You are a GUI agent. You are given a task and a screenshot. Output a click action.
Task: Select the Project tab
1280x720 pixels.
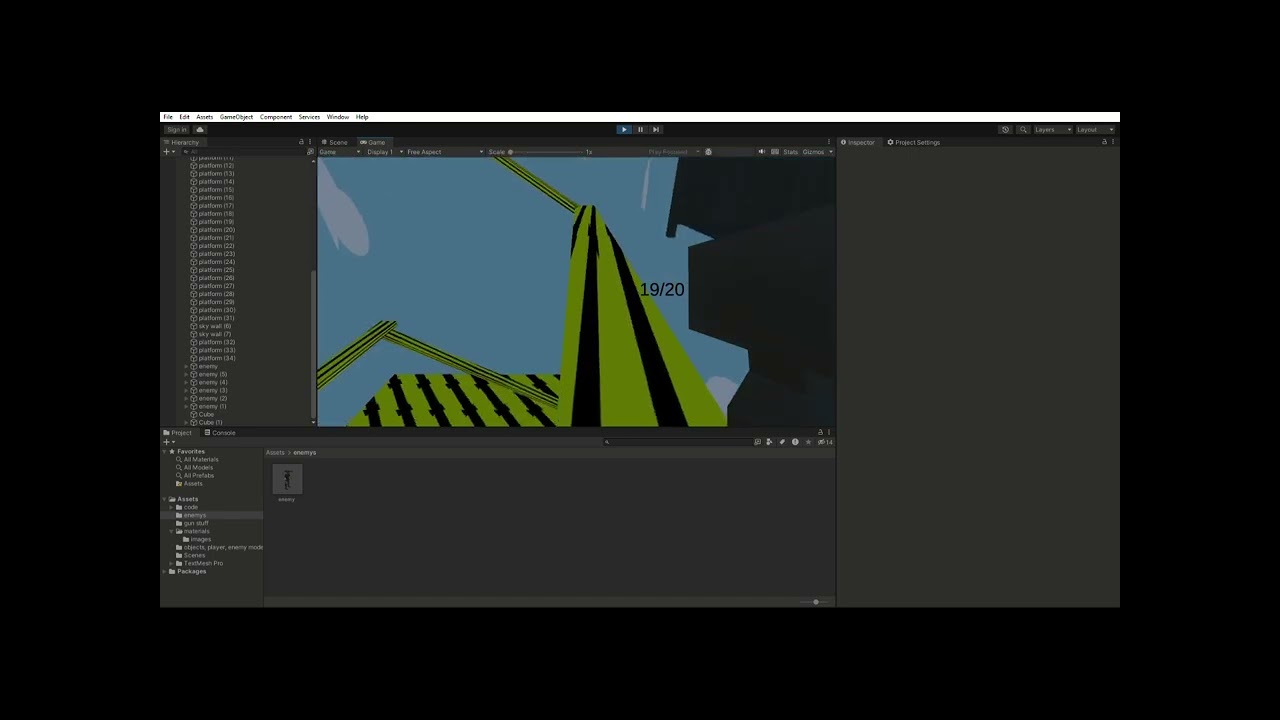click(x=178, y=432)
